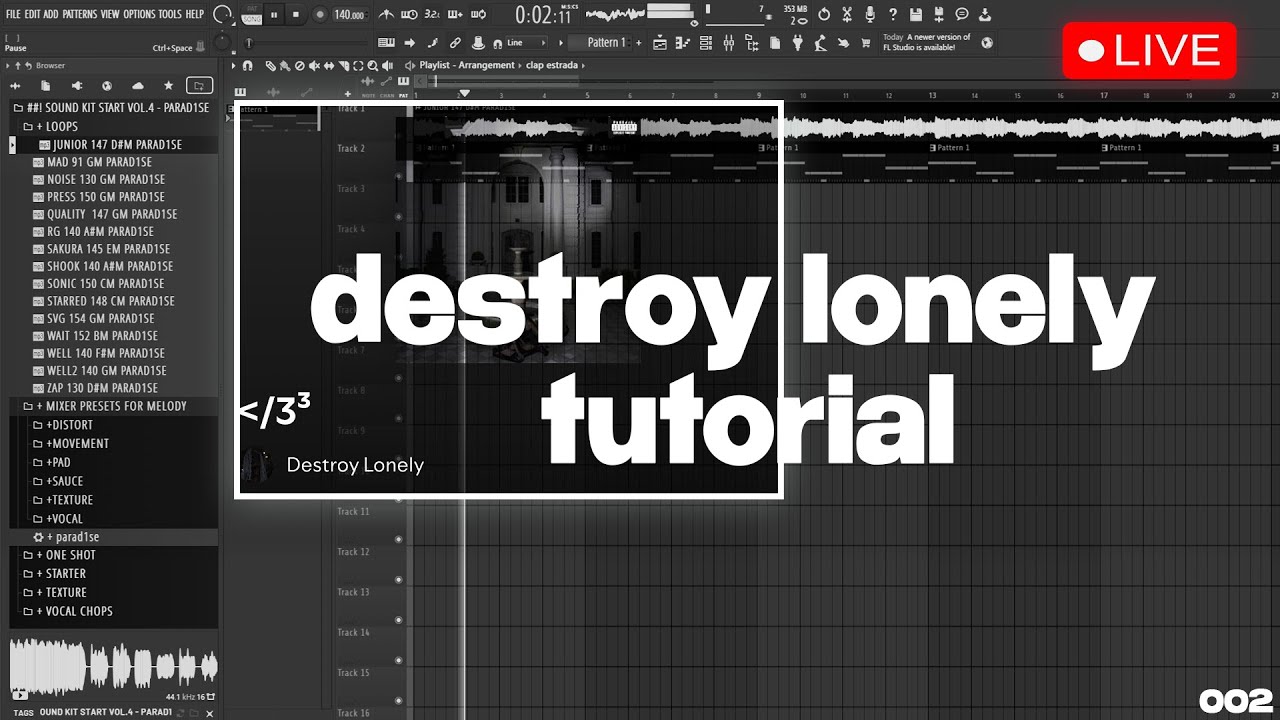Click the stop playback button
The height and width of the screenshot is (720, 1280).
[x=295, y=14]
